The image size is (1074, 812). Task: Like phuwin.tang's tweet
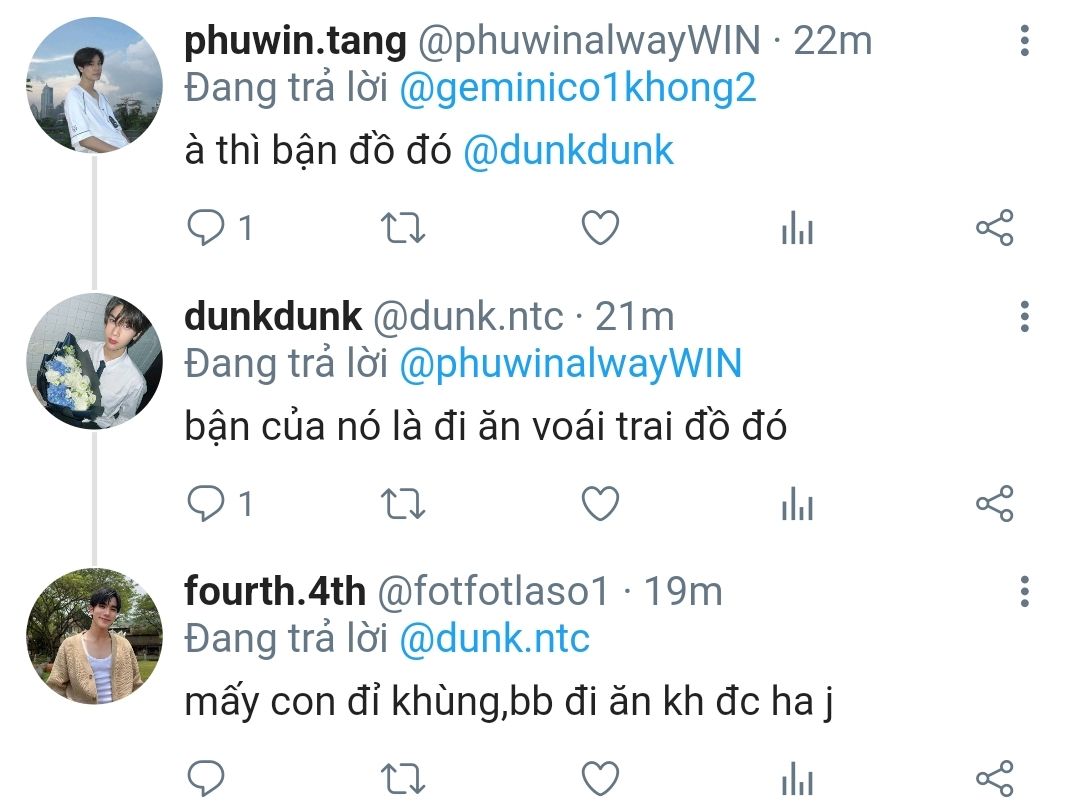pyautogui.click(x=600, y=227)
